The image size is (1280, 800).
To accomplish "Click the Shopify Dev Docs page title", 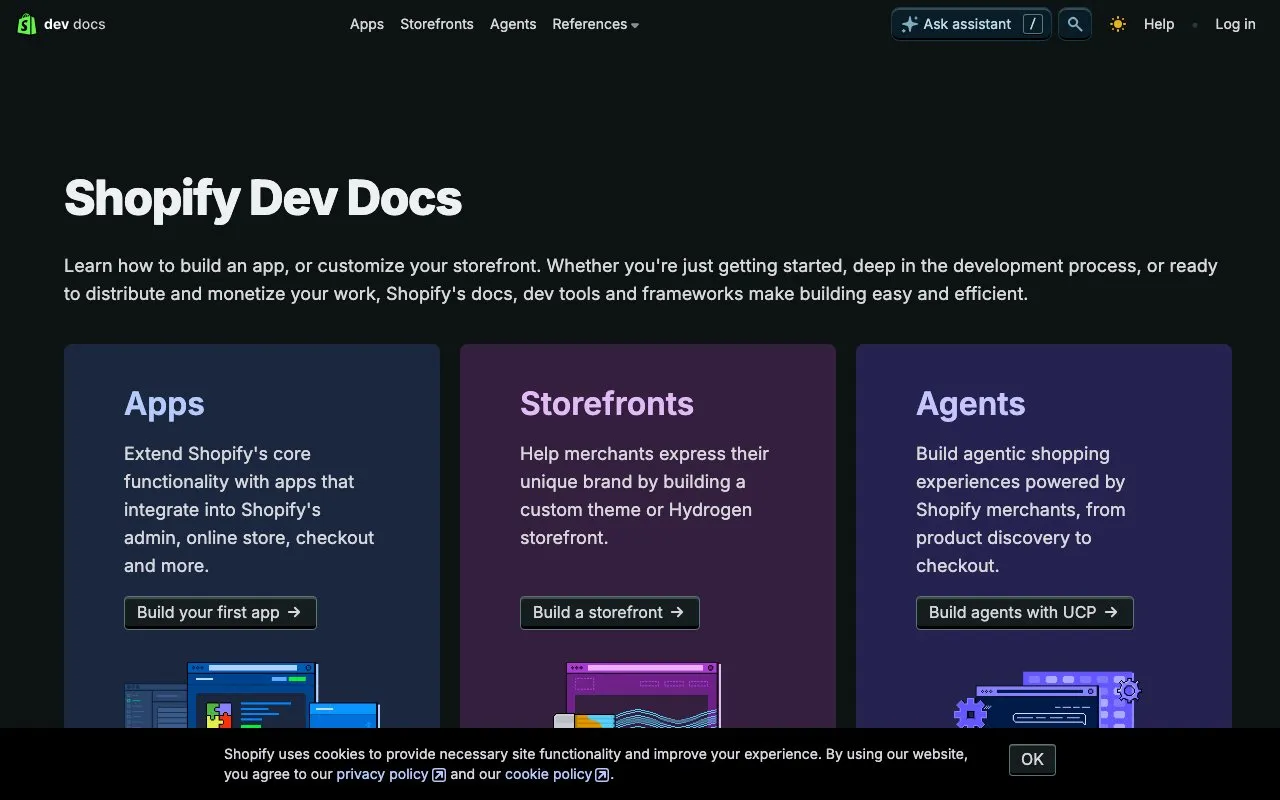I will click(263, 198).
